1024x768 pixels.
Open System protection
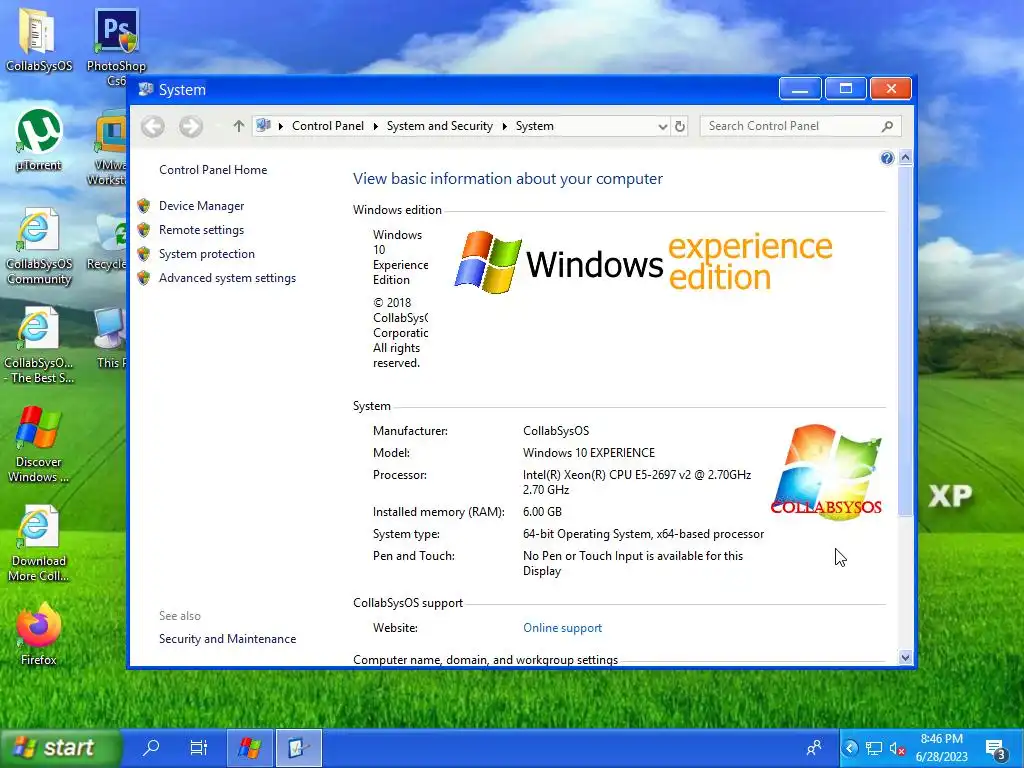pyautogui.click(x=206, y=254)
